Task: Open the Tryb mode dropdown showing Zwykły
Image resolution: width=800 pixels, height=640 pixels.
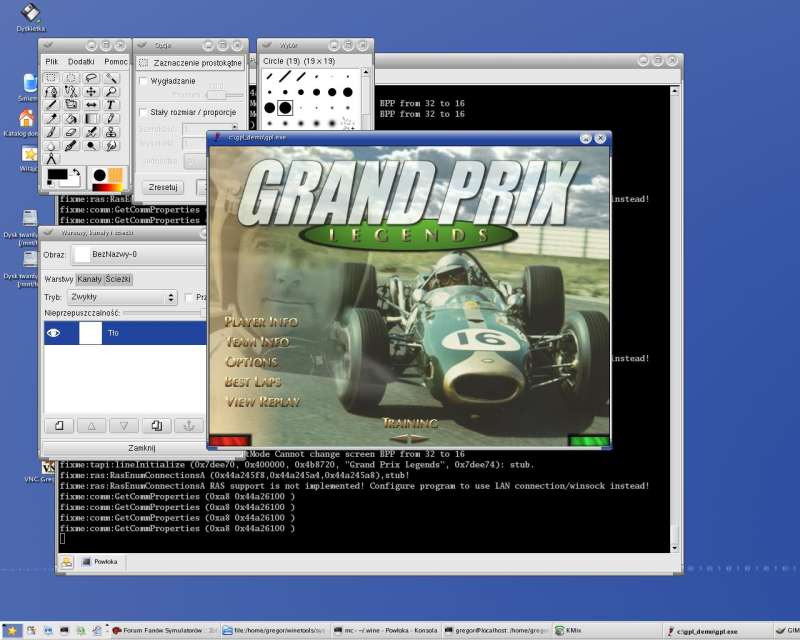Action: [122, 297]
